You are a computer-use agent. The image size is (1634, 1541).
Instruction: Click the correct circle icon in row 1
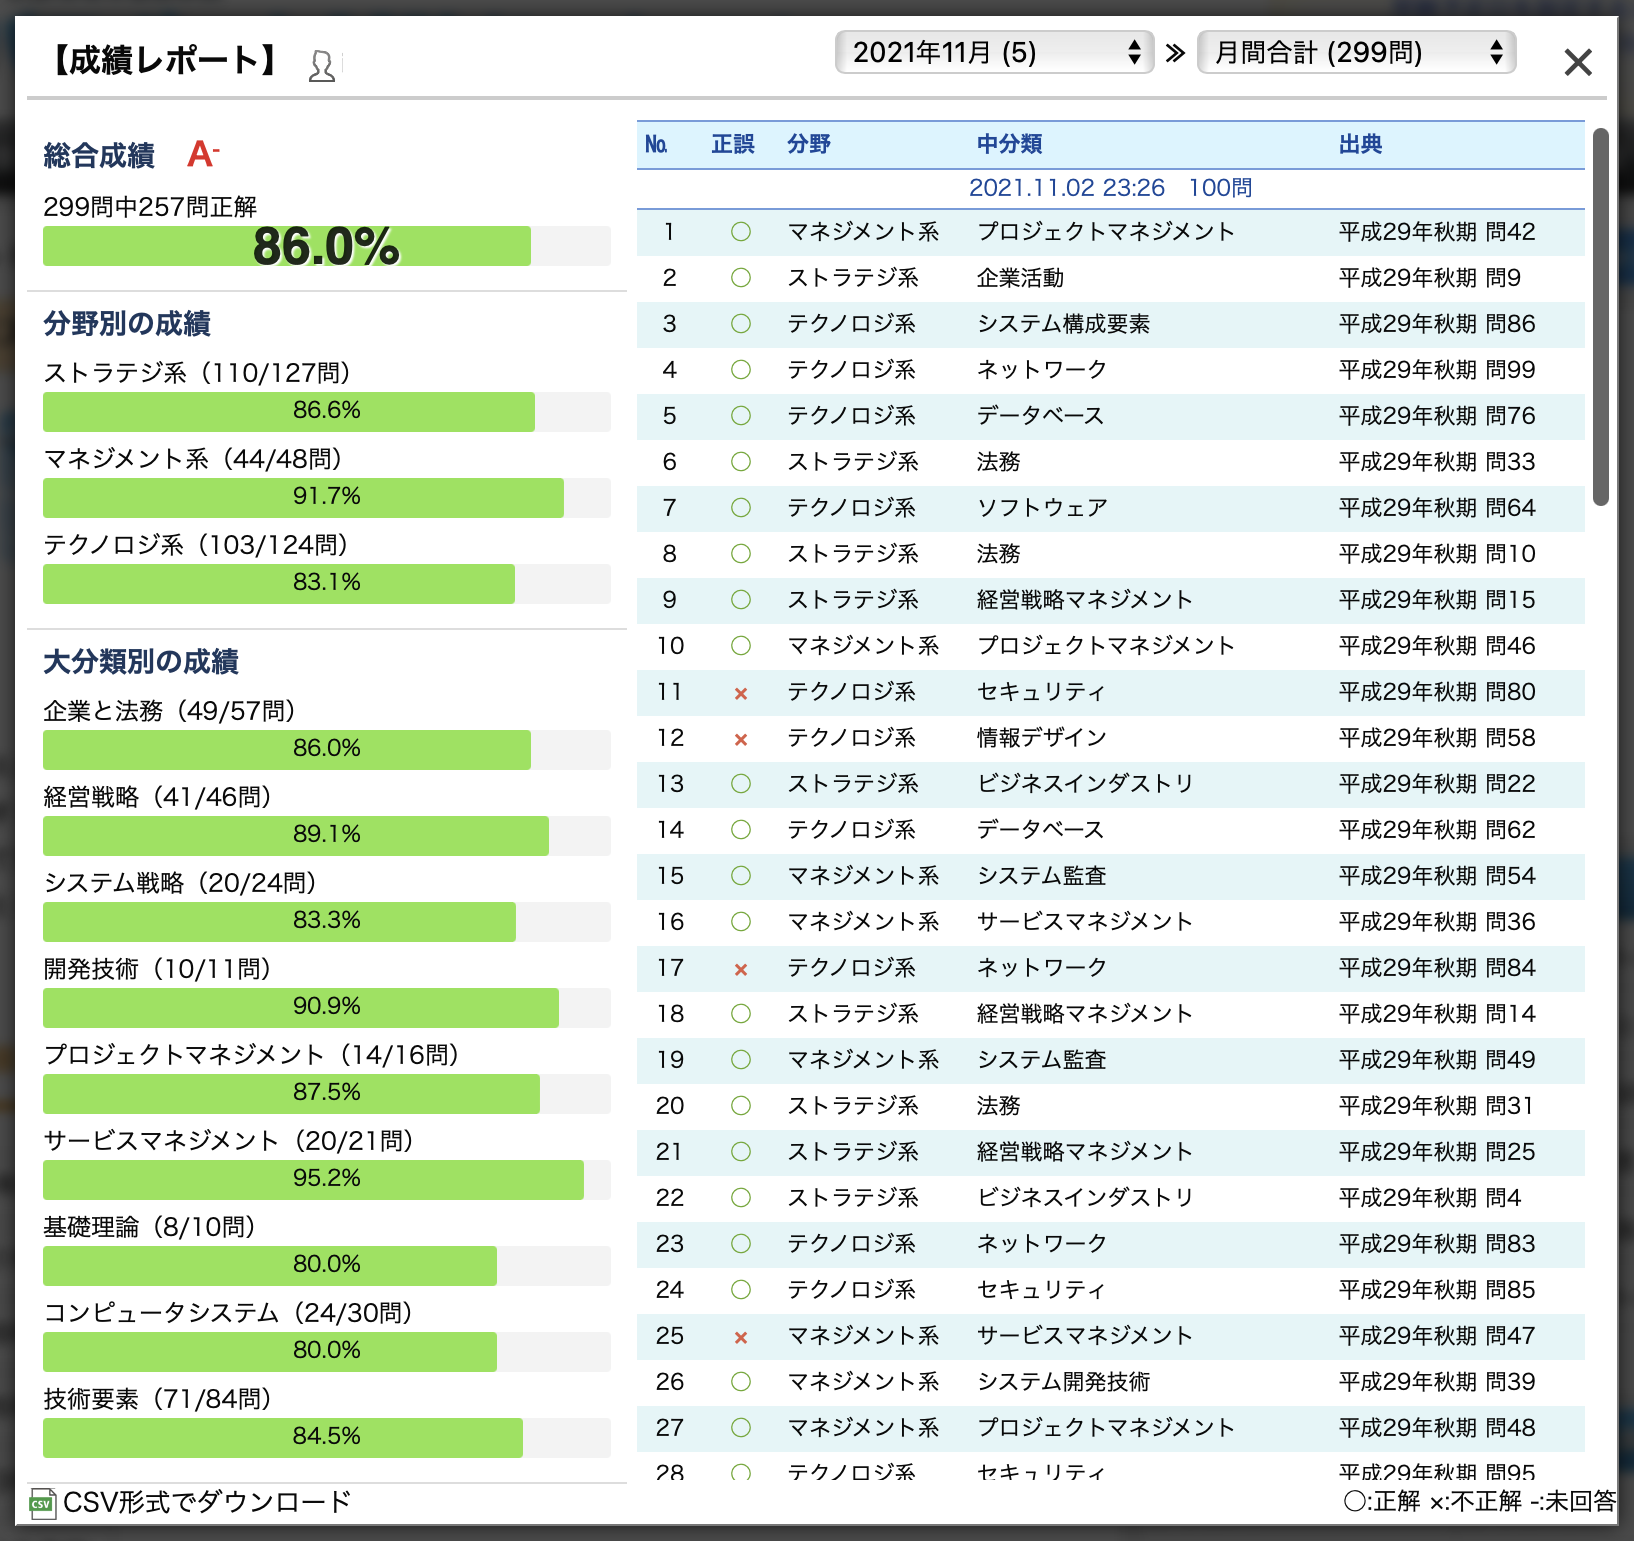[x=741, y=232]
